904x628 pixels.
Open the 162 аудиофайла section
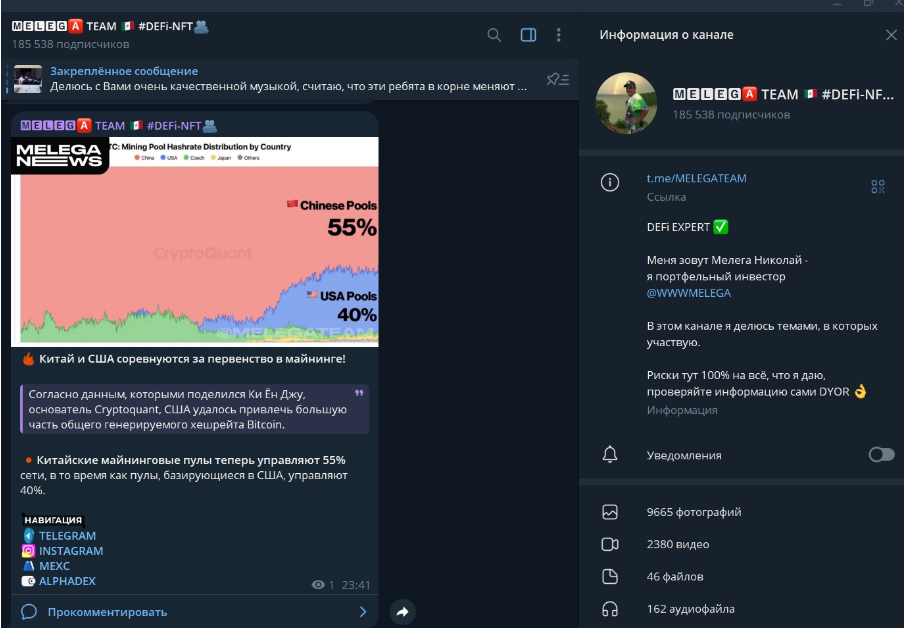point(741,609)
